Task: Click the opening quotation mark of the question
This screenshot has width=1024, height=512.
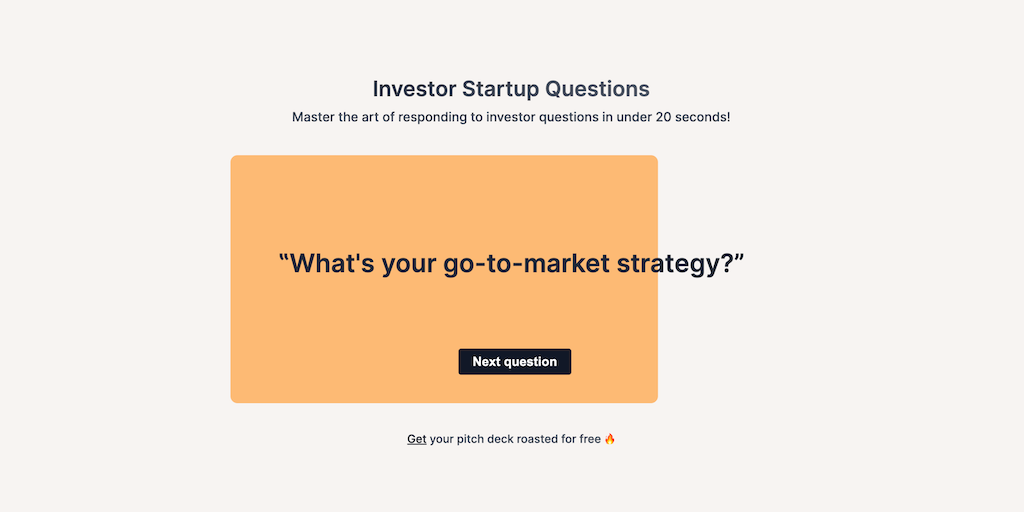Action: (284, 262)
